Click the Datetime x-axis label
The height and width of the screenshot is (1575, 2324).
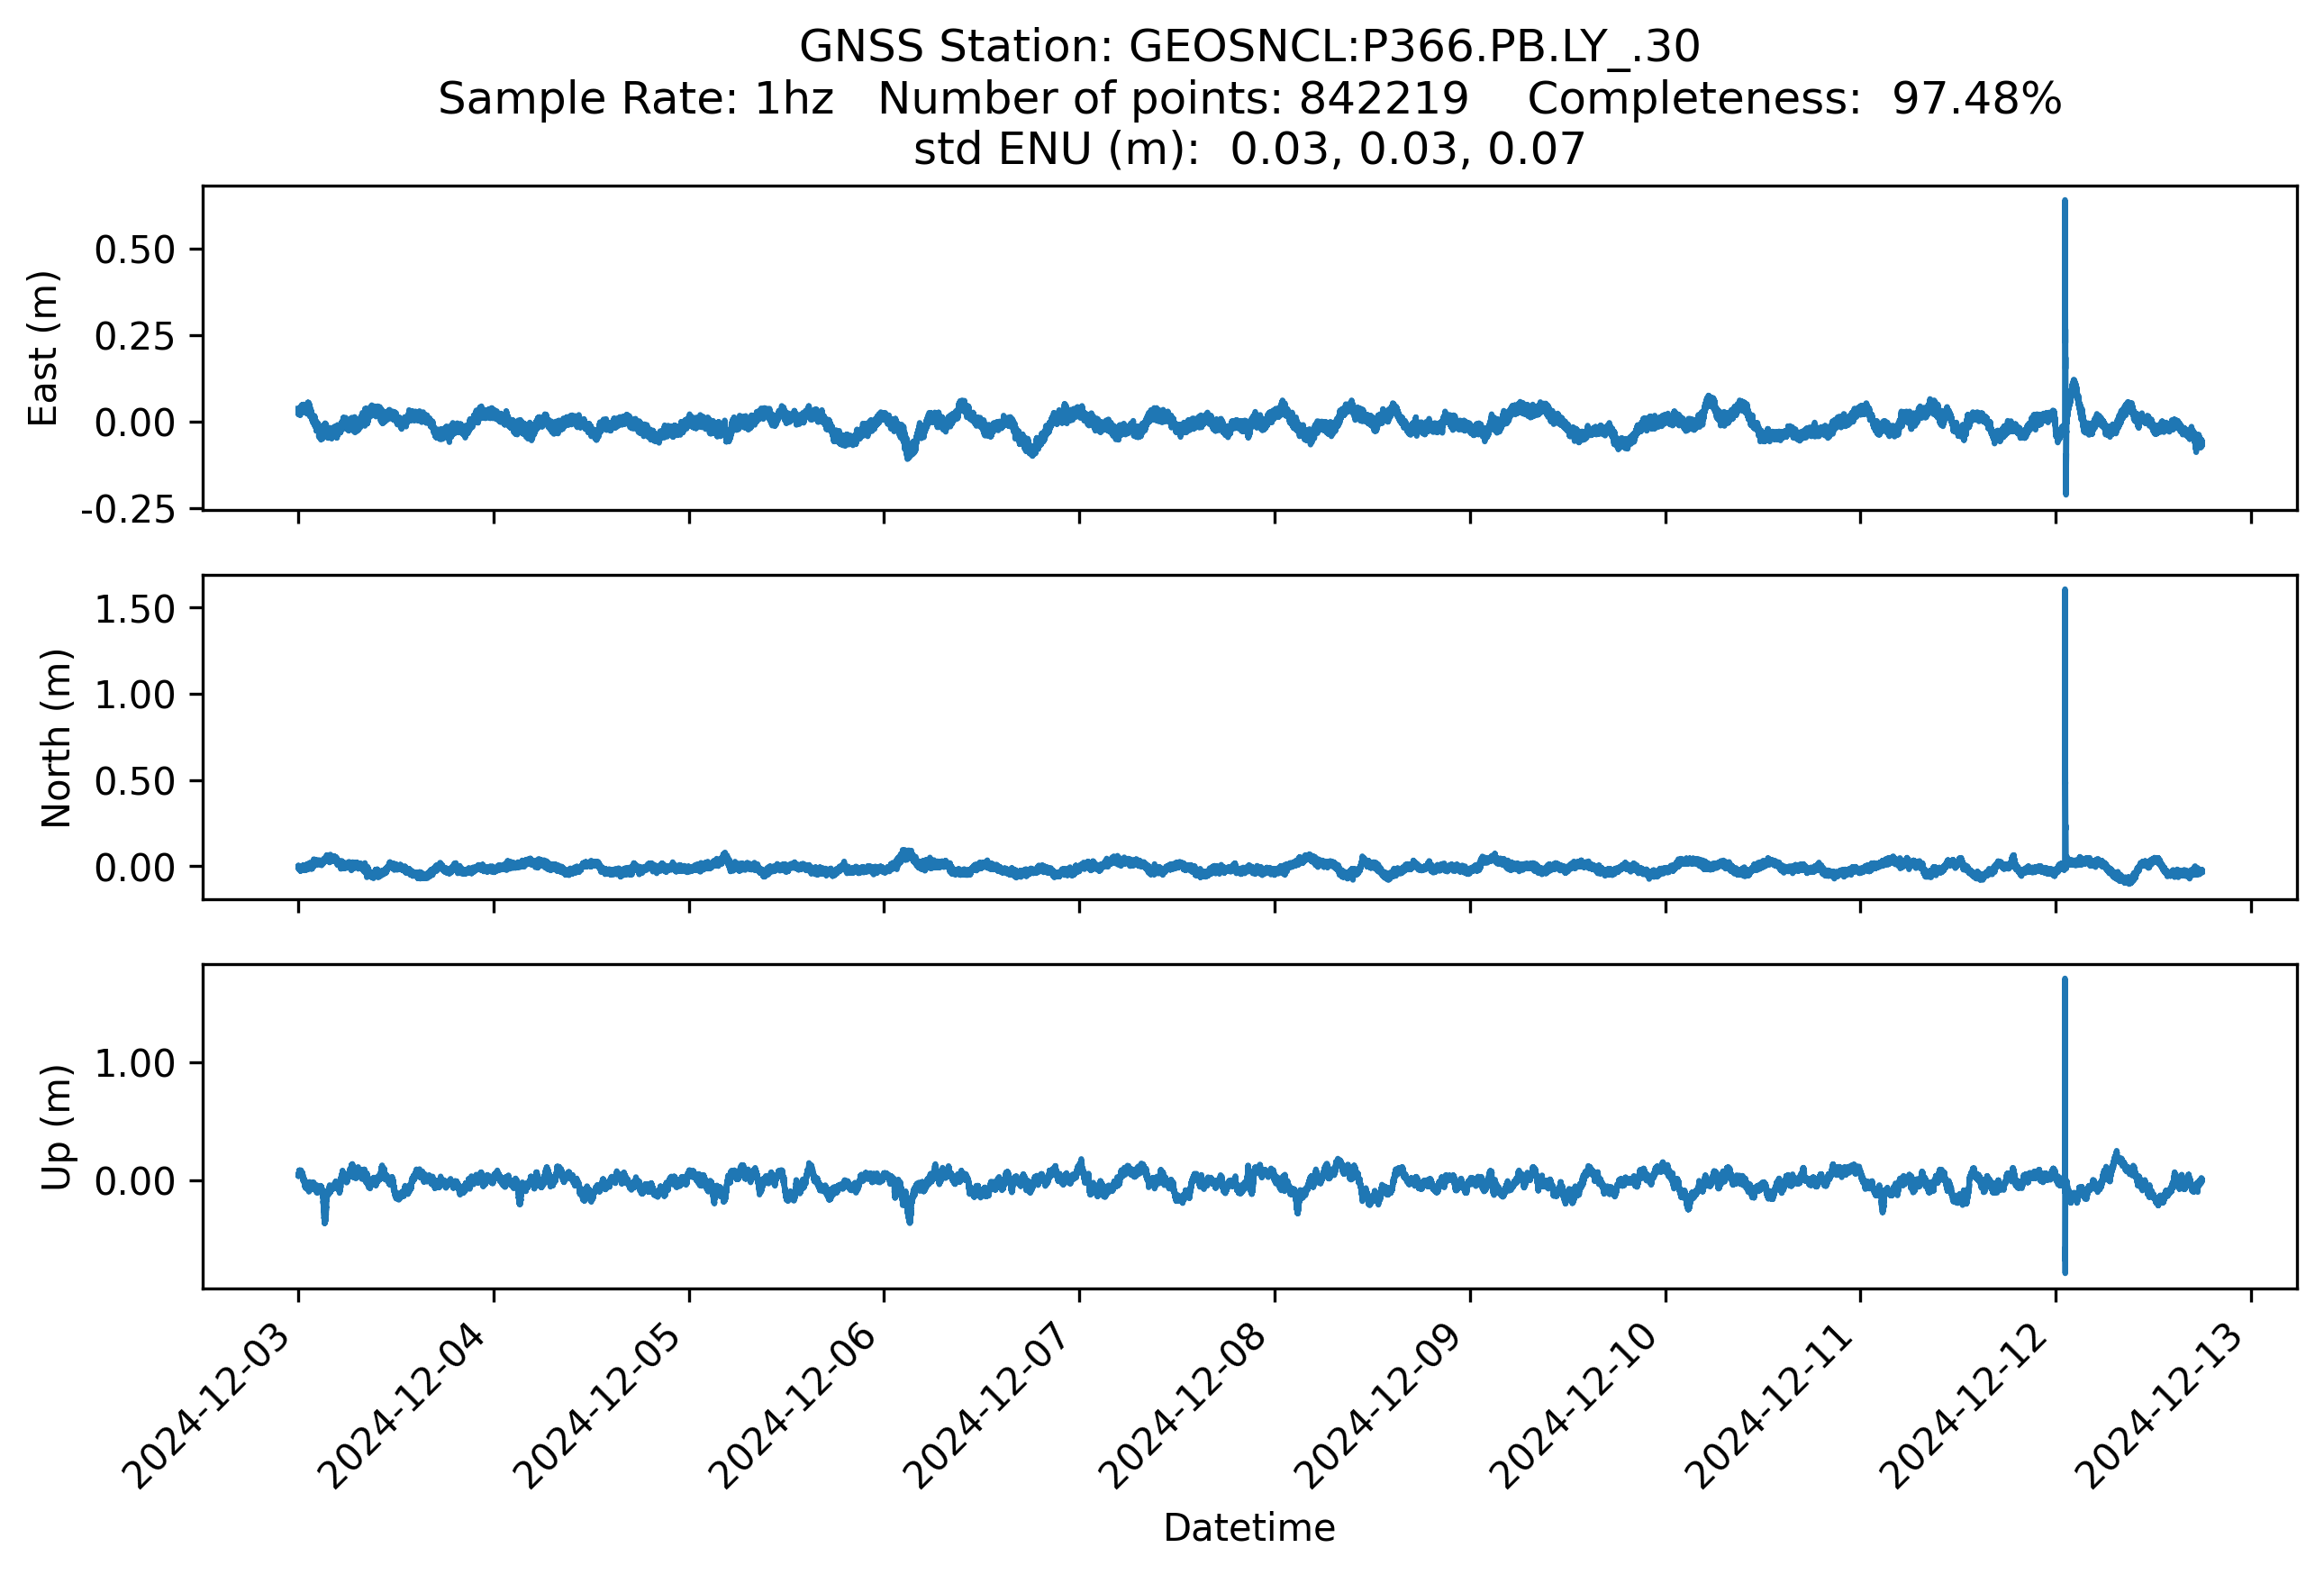[1249, 1528]
